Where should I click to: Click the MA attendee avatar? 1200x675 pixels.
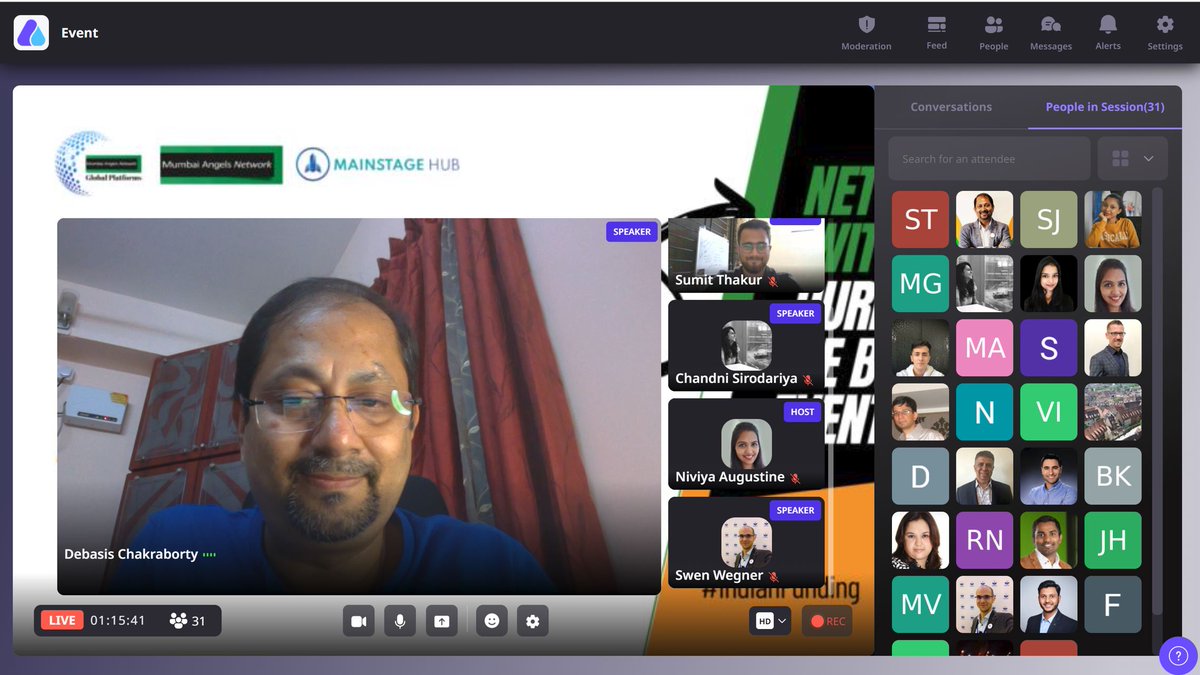(984, 348)
